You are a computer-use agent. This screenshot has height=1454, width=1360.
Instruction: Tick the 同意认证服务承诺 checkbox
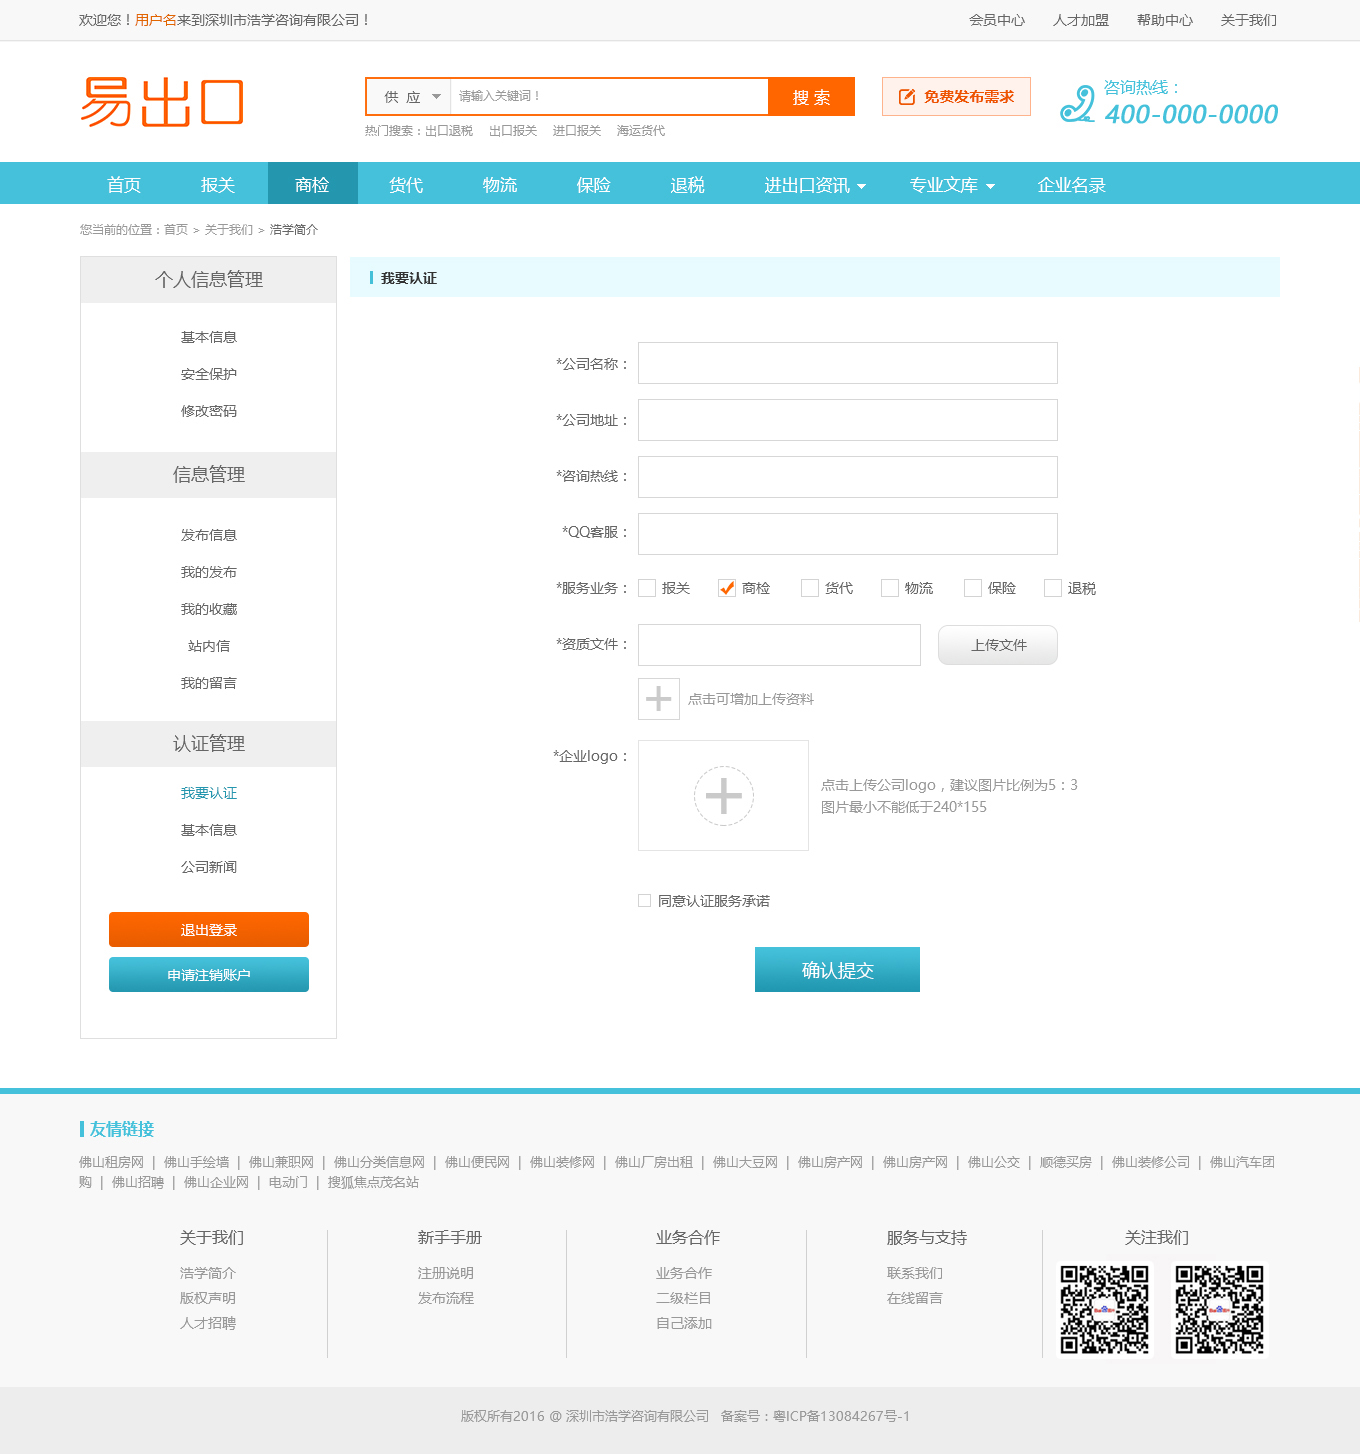[645, 901]
